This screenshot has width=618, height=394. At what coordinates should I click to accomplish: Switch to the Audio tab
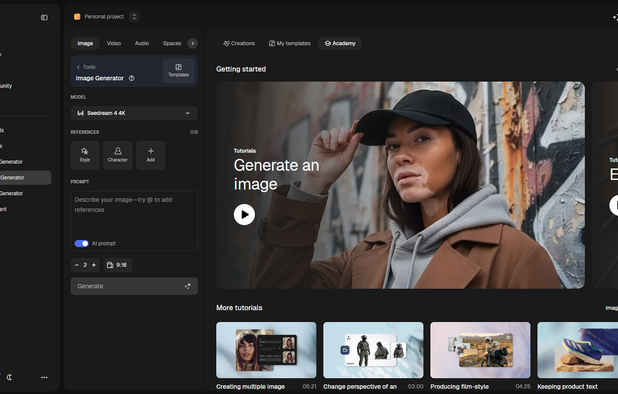(x=142, y=43)
